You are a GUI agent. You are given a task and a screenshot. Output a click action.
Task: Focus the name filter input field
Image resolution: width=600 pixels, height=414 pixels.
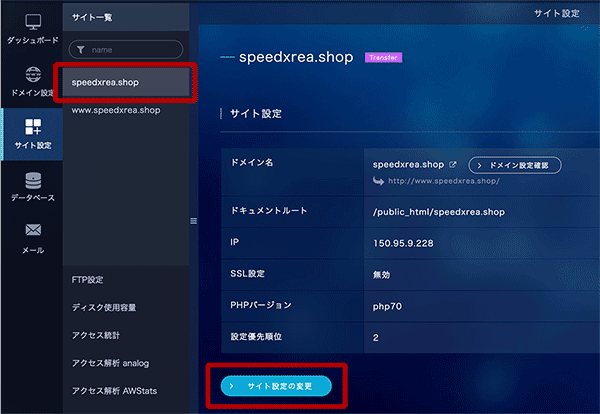(126, 50)
